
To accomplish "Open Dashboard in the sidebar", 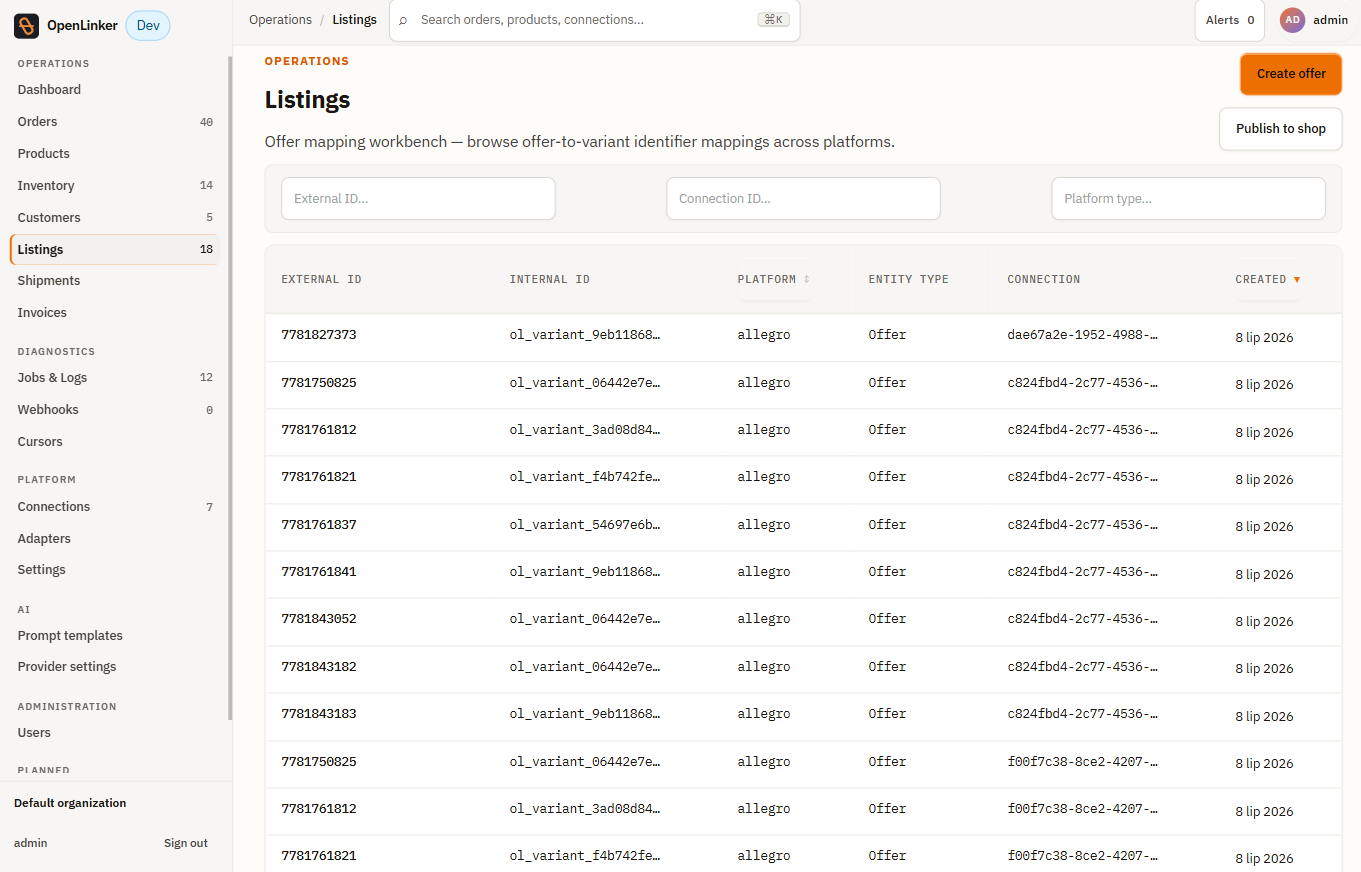I will pyautogui.click(x=115, y=90).
